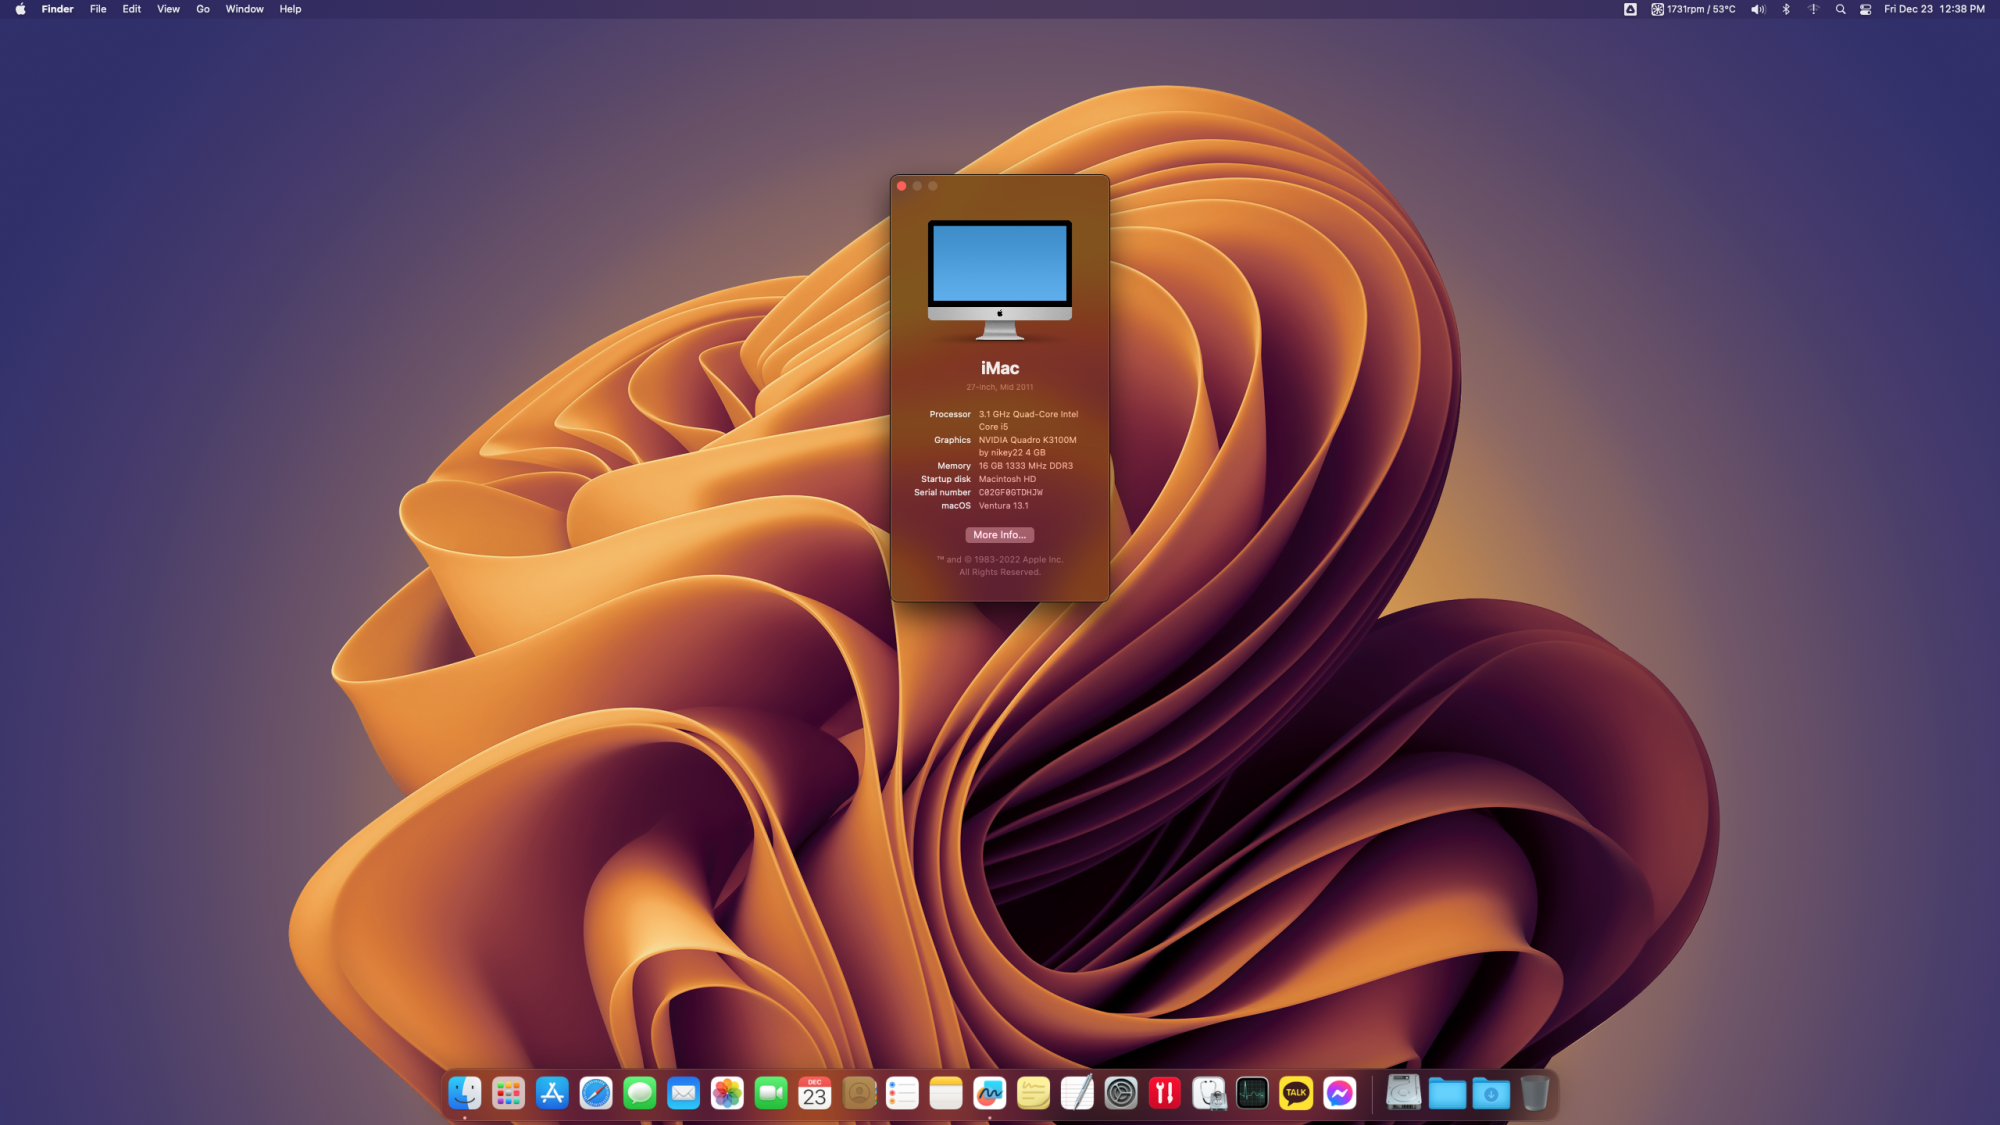Image resolution: width=2000 pixels, height=1125 pixels.
Task: Launch App Store from the Dock
Action: pyautogui.click(x=552, y=1093)
